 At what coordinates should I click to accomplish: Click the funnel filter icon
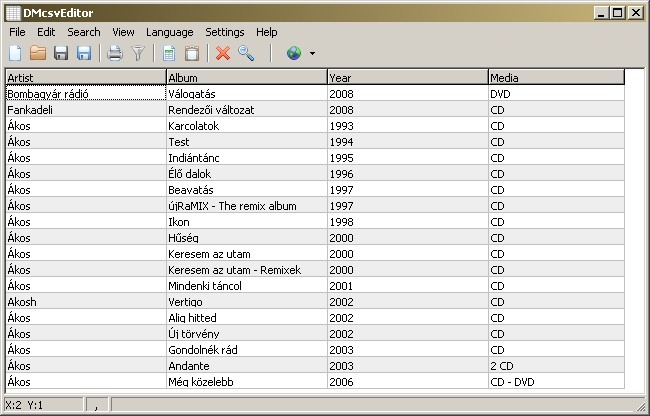click(x=138, y=53)
